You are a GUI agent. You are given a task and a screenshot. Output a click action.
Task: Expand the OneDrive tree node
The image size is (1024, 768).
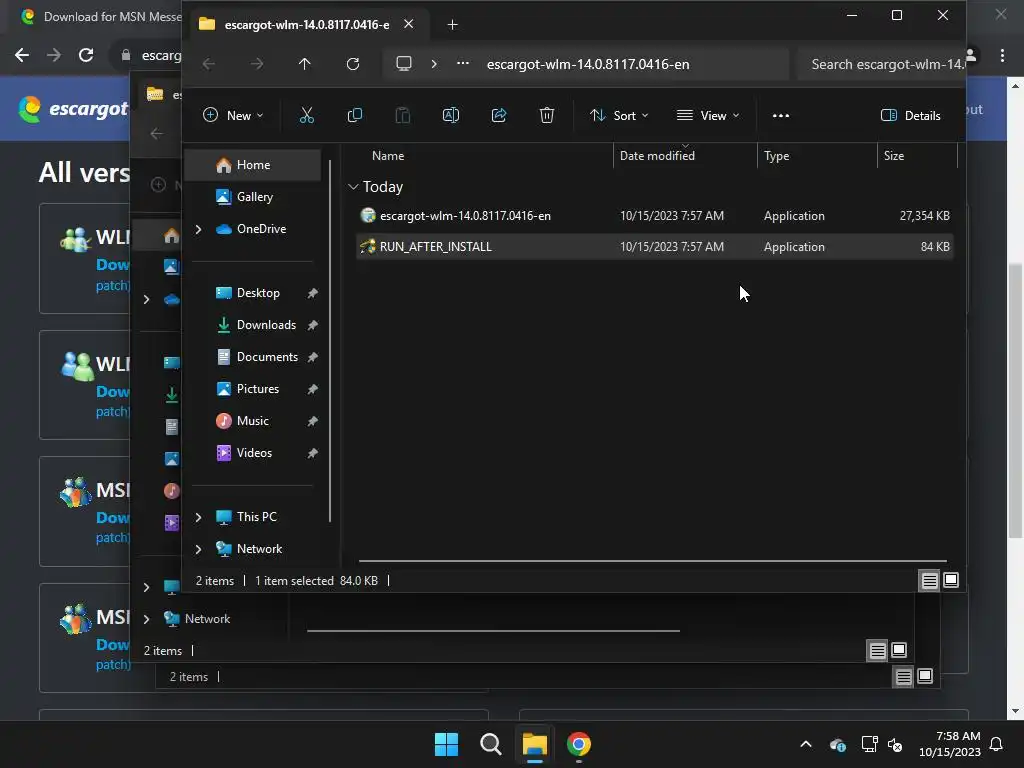click(198, 229)
